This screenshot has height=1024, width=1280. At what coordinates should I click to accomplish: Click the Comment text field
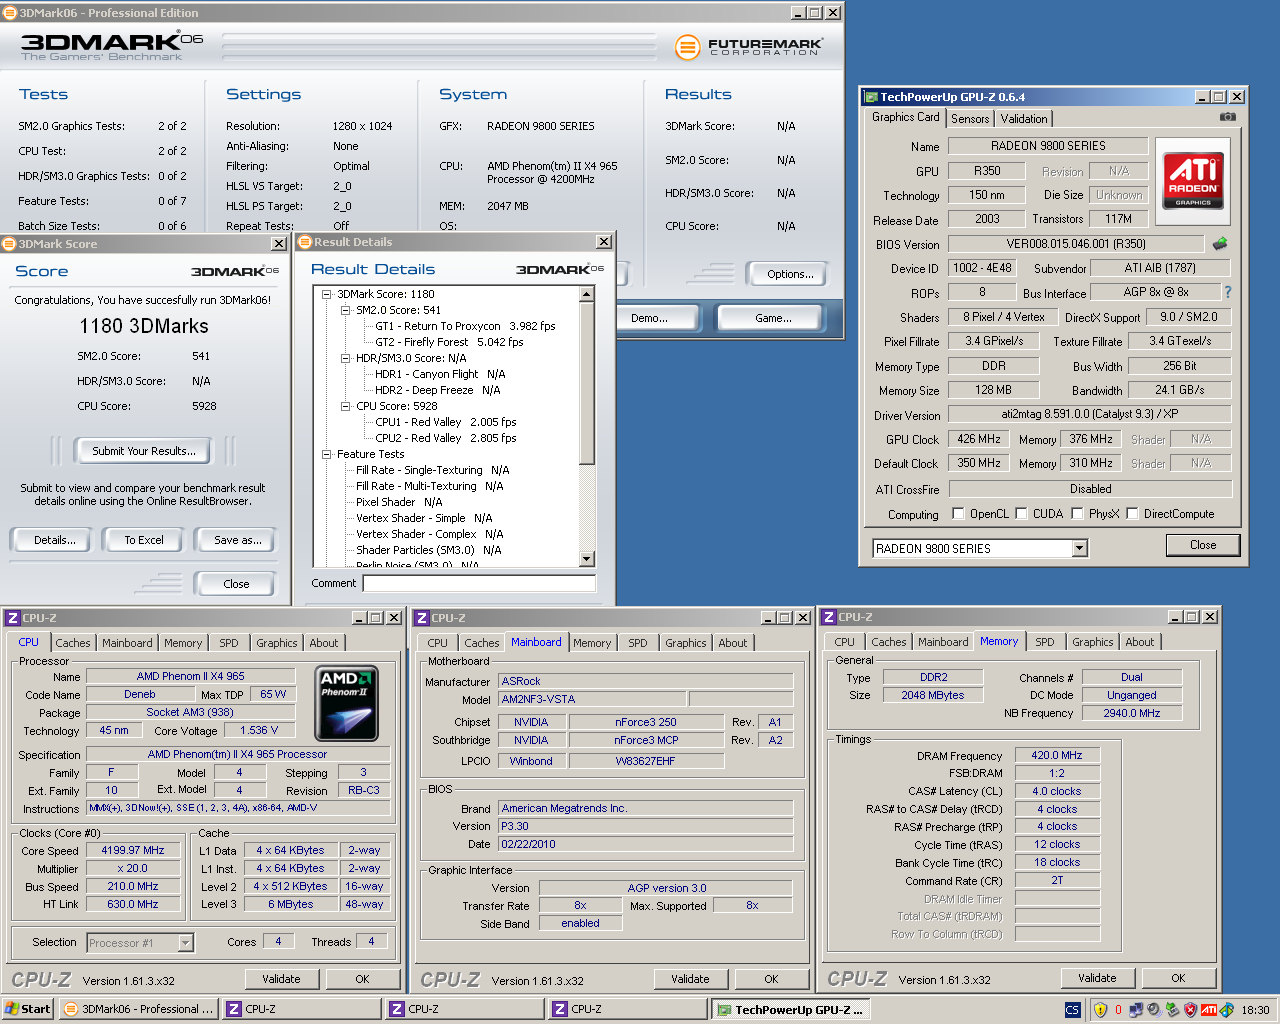click(479, 583)
